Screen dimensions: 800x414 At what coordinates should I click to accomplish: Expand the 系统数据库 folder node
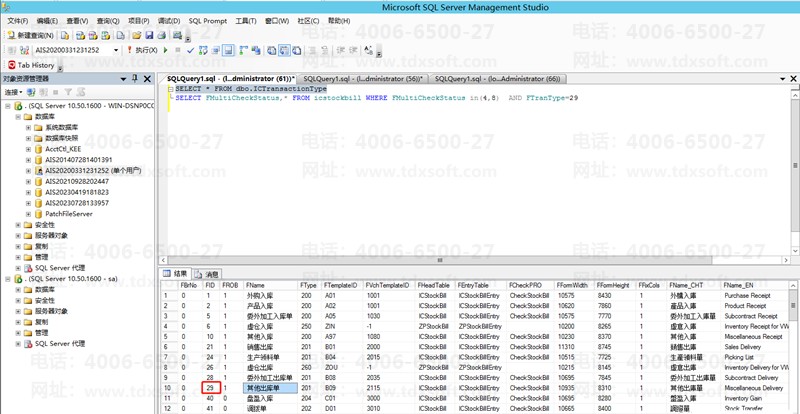click(x=29, y=126)
